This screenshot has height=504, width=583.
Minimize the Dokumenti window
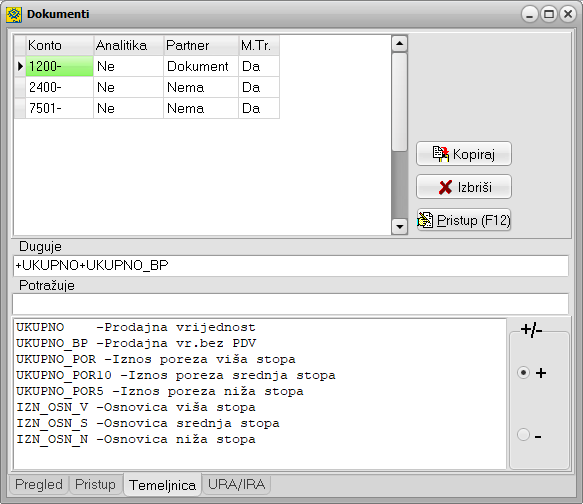pos(529,14)
